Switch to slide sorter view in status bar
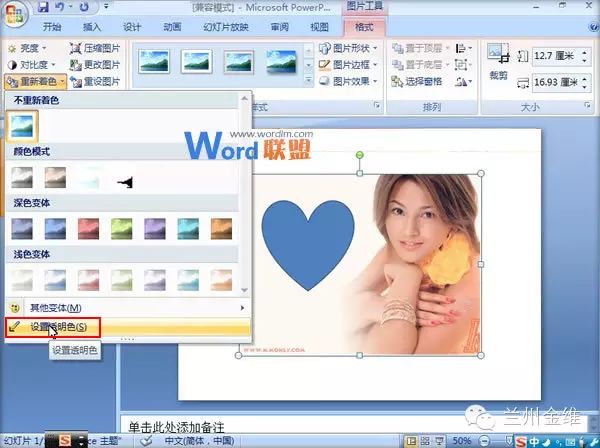The width and height of the screenshot is (600, 448). tap(425, 441)
